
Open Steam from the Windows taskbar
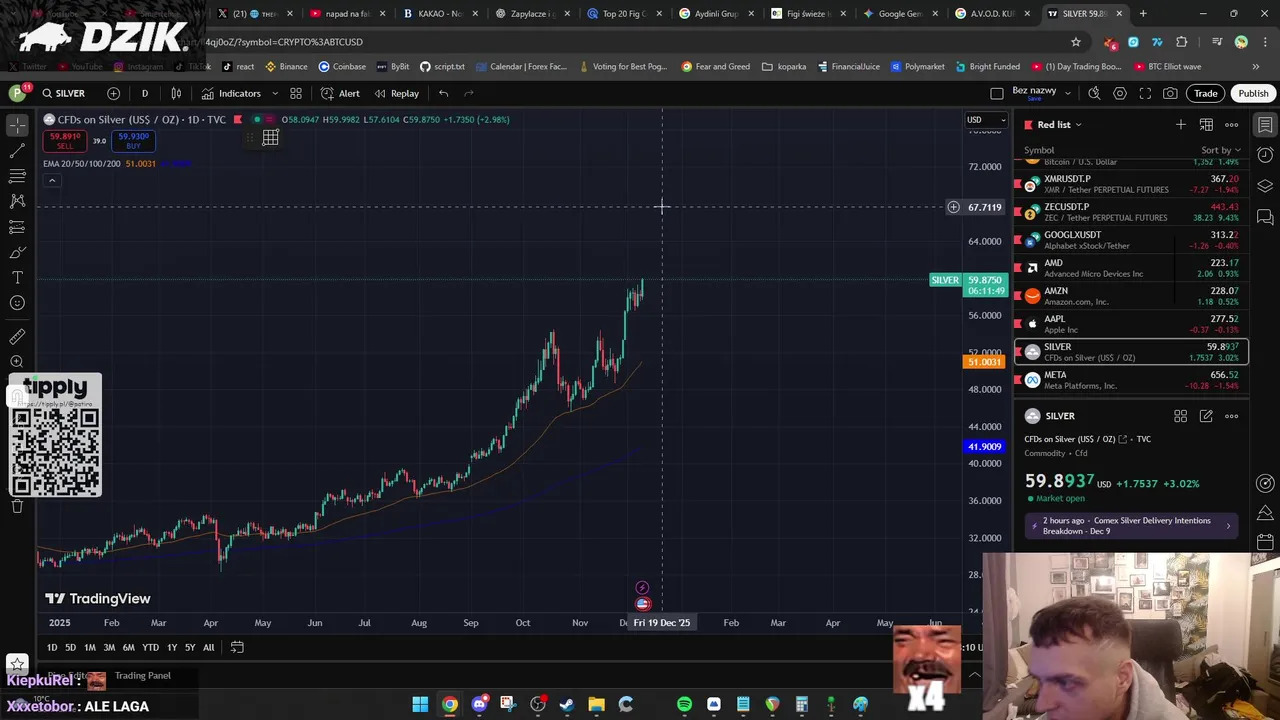point(567,704)
